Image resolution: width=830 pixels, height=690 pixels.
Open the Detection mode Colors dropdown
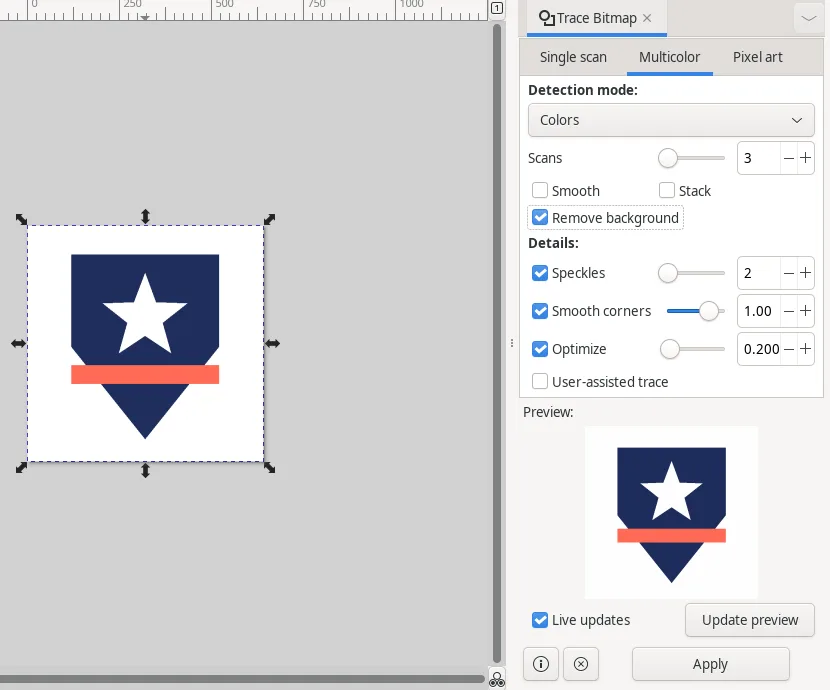[671, 120]
